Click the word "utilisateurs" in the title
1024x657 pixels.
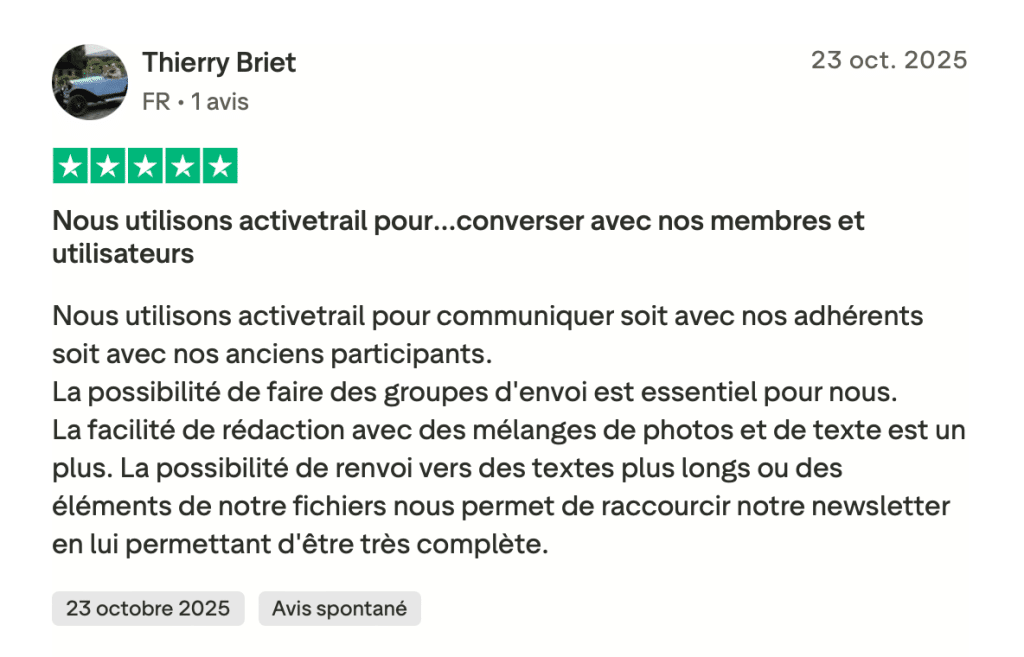(123, 254)
